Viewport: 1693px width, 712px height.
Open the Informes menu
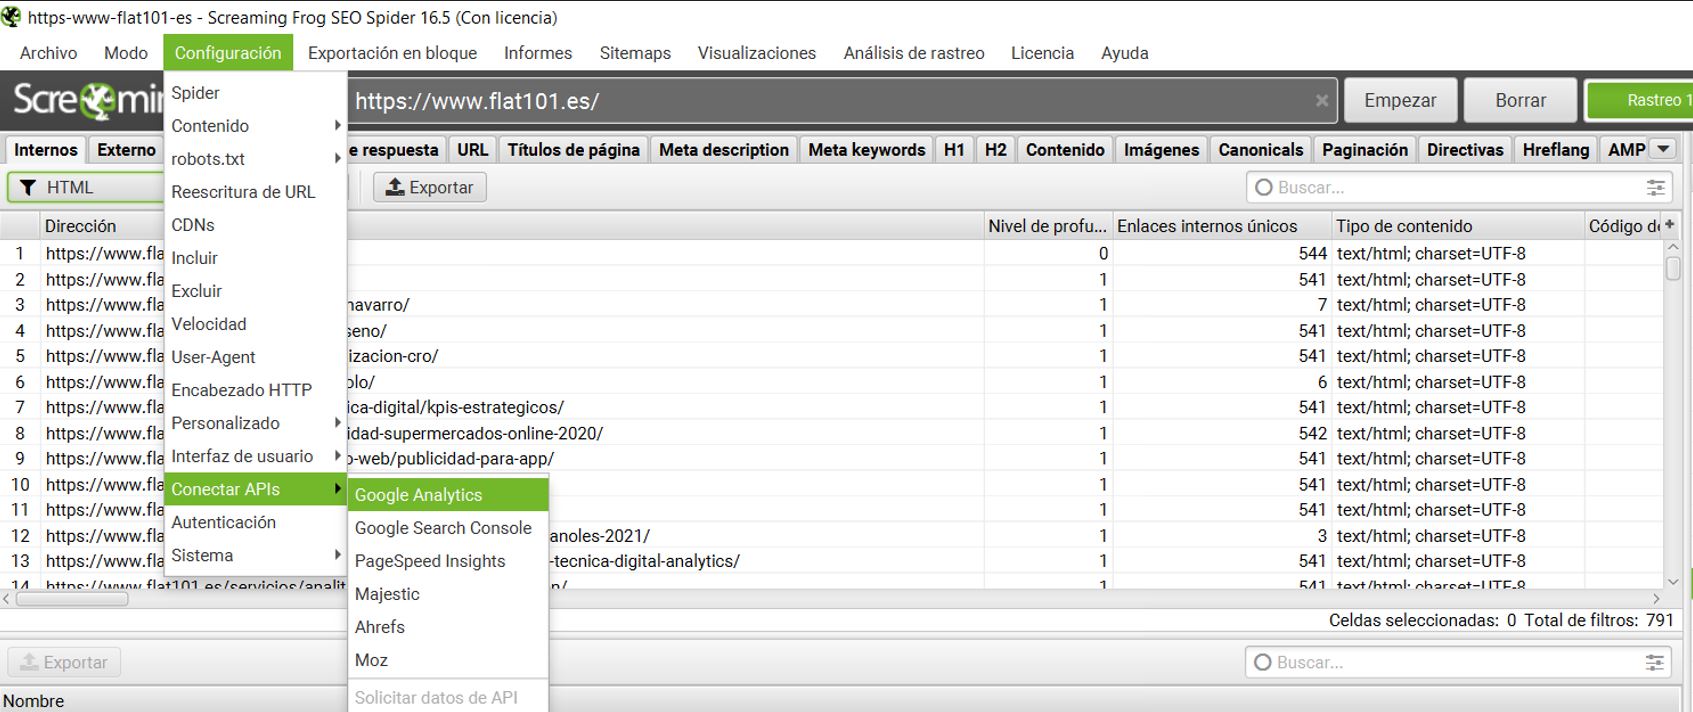pos(538,53)
